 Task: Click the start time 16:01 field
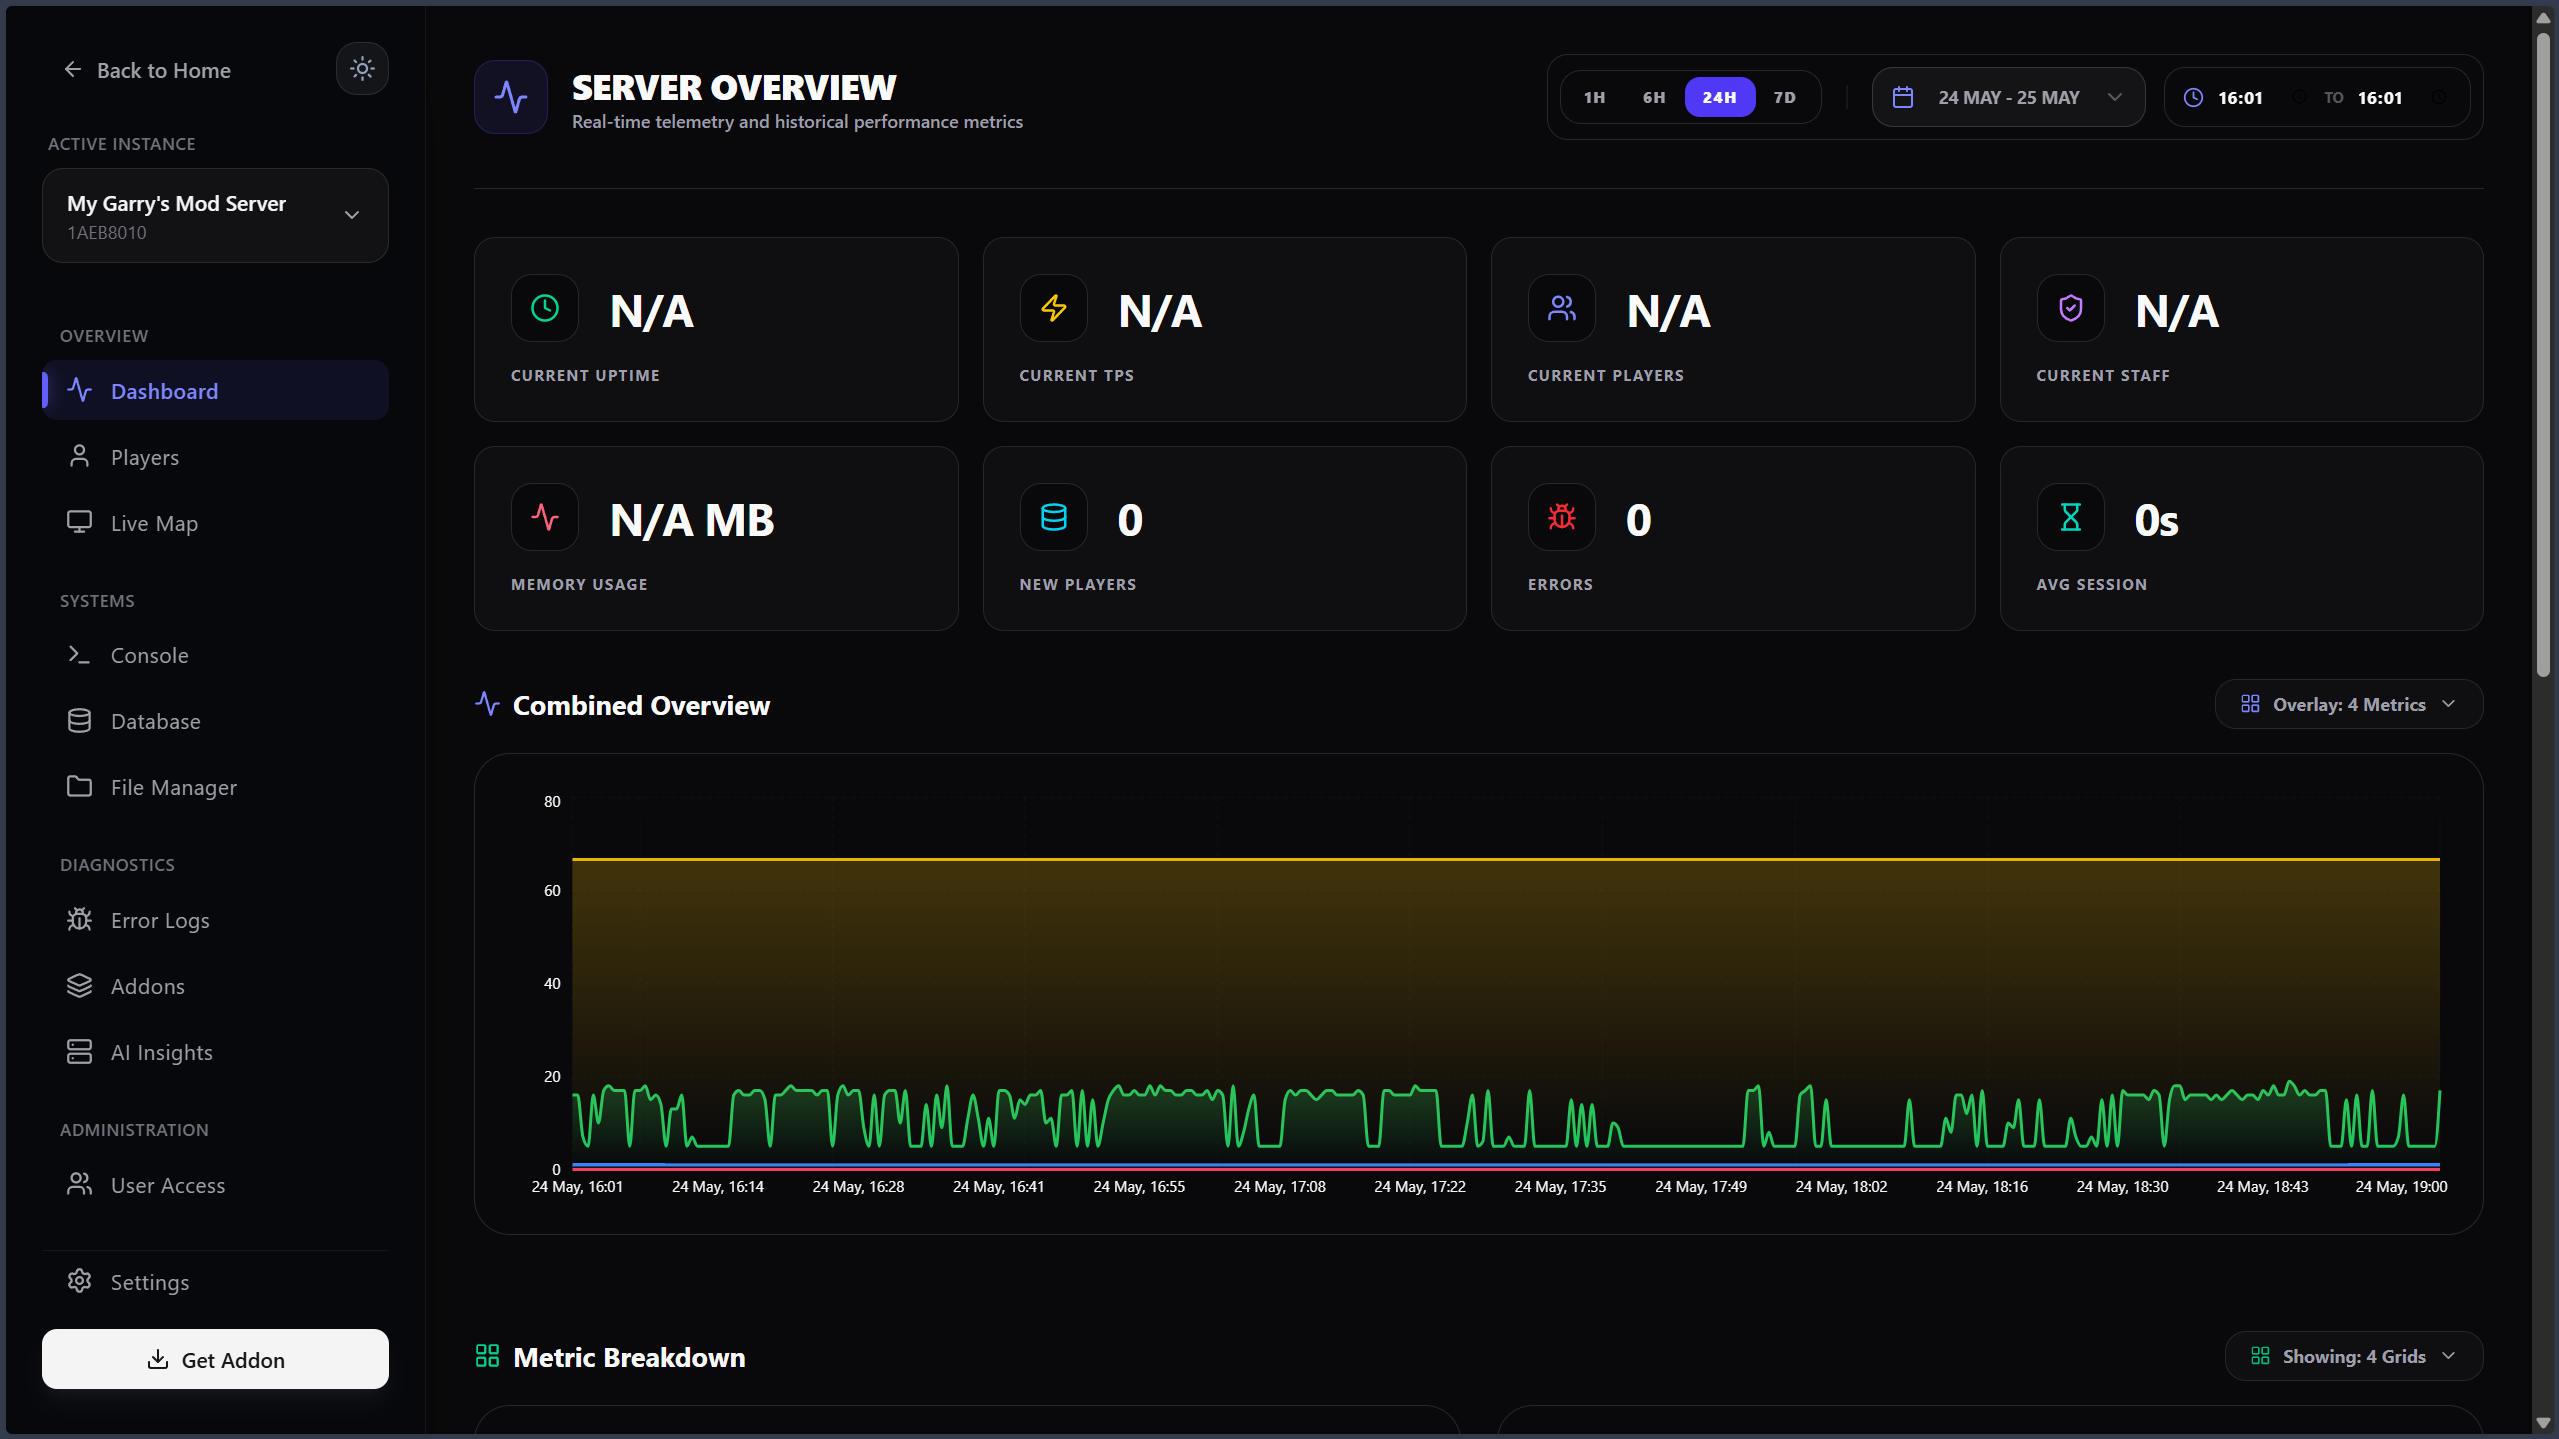[2240, 97]
